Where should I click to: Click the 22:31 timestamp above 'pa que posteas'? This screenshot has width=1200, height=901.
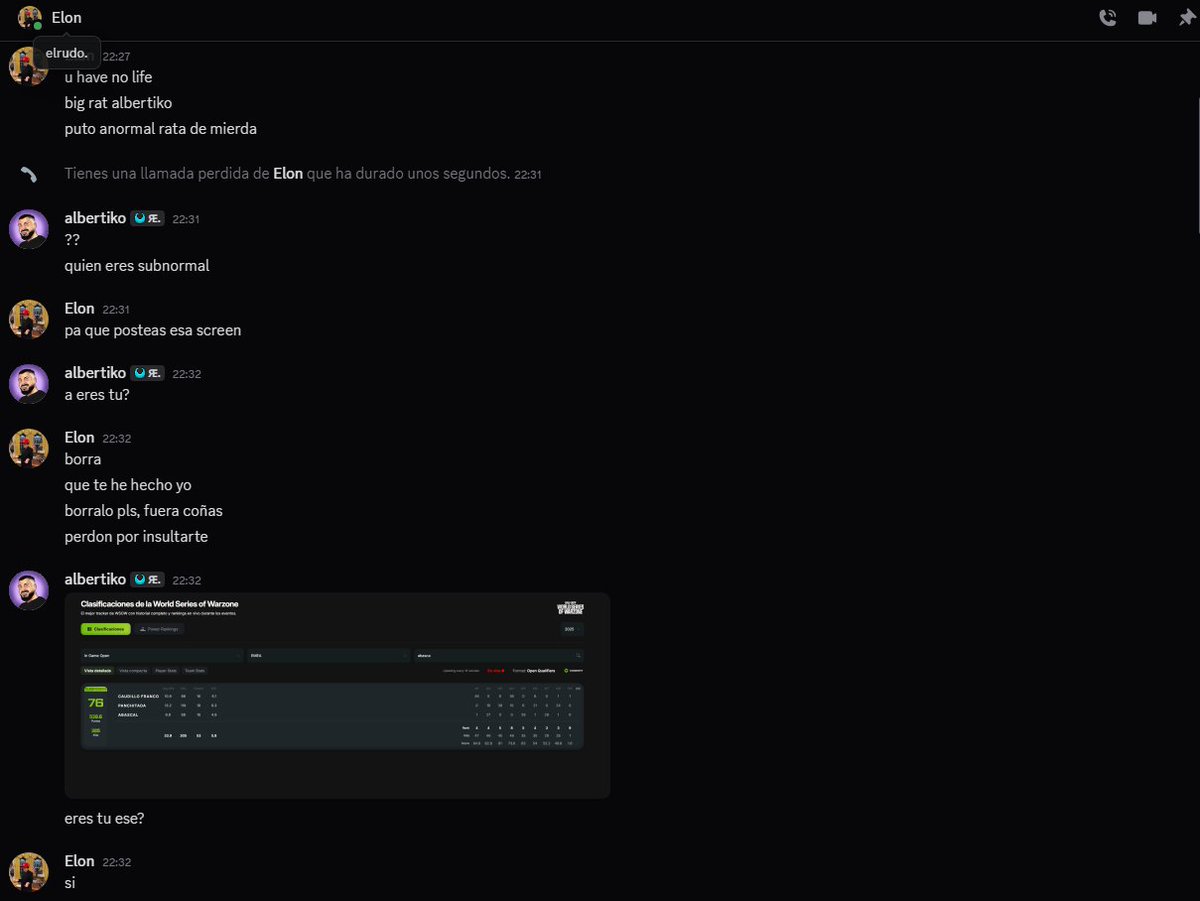point(116,310)
